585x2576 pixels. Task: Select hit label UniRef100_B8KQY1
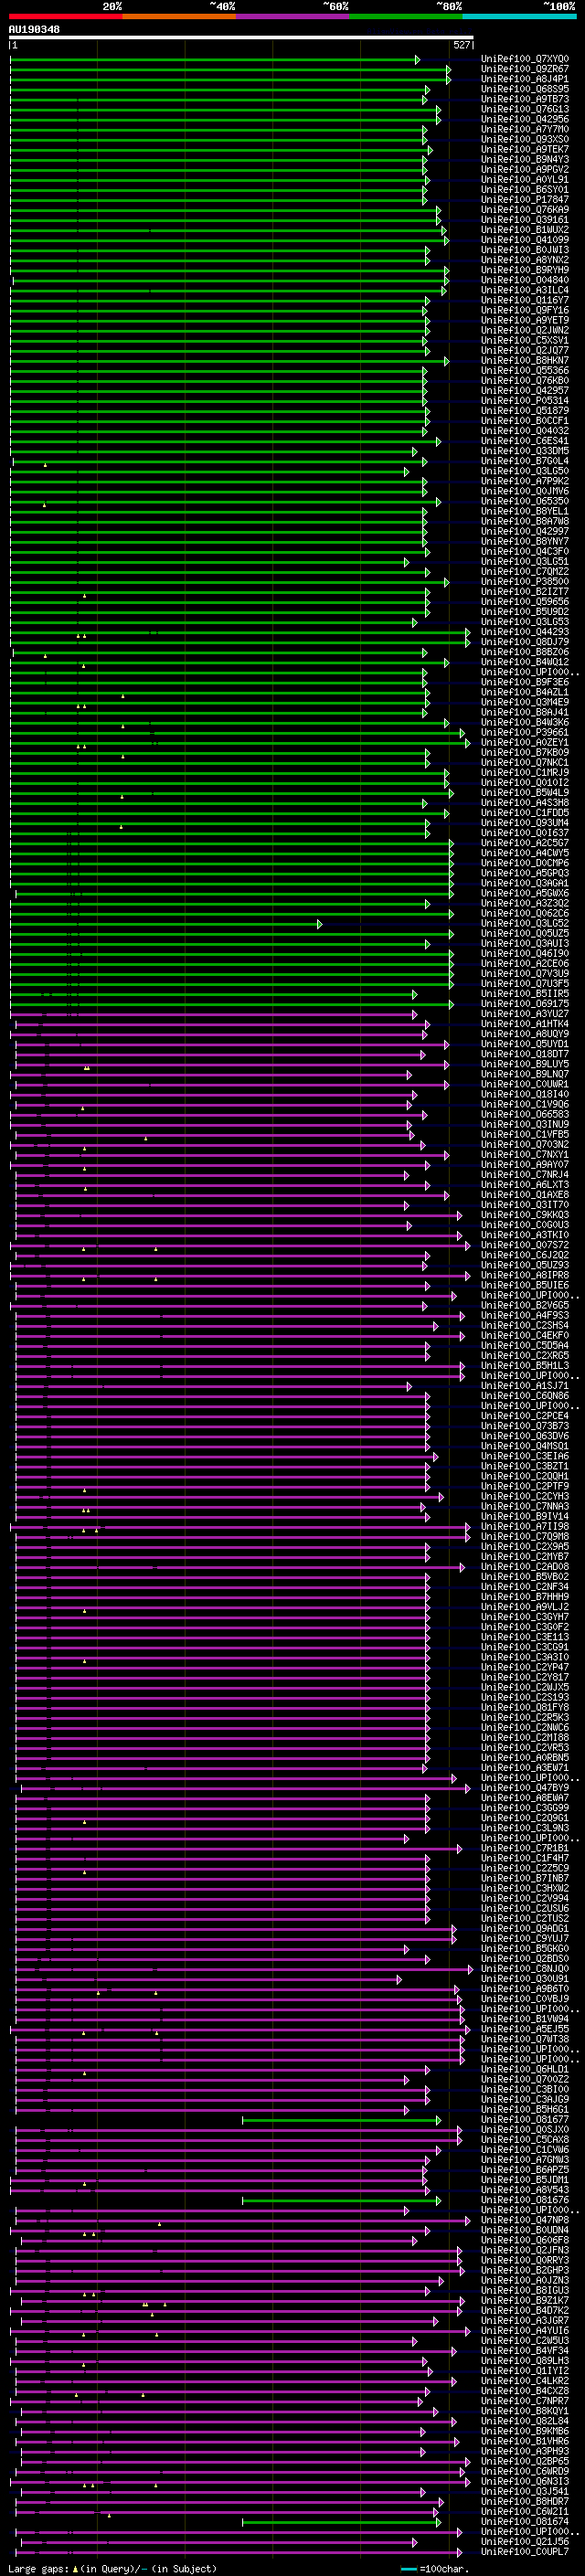coord(525,2411)
